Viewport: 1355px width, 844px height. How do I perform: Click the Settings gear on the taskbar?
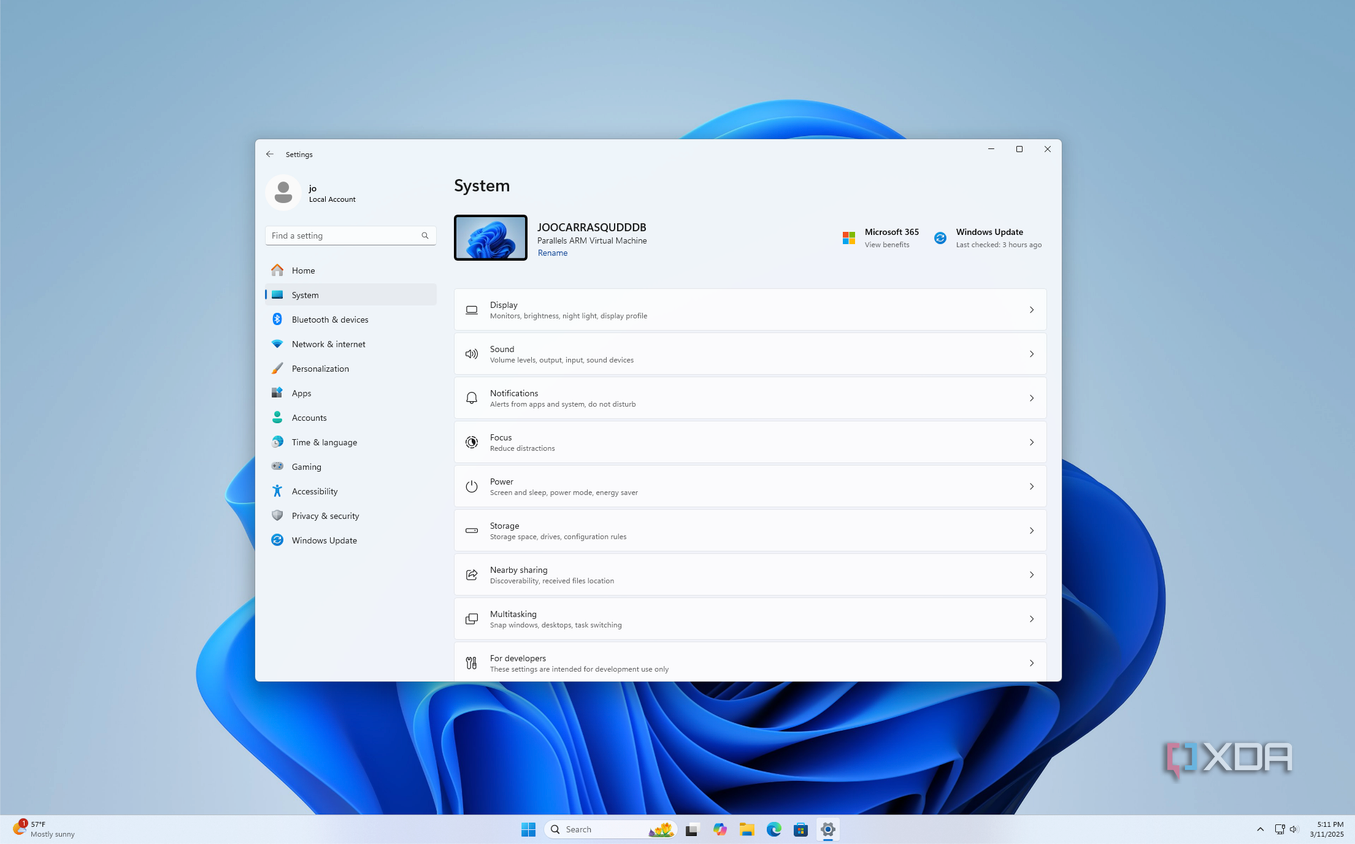(827, 829)
